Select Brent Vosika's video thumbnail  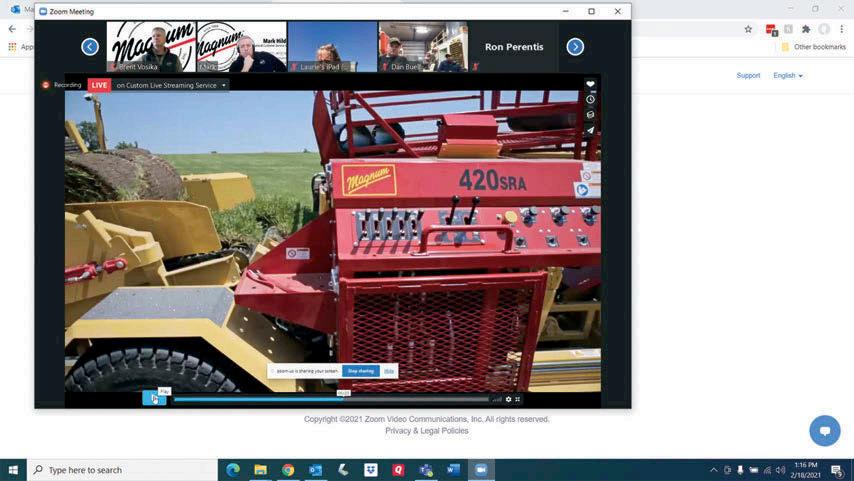click(x=151, y=47)
